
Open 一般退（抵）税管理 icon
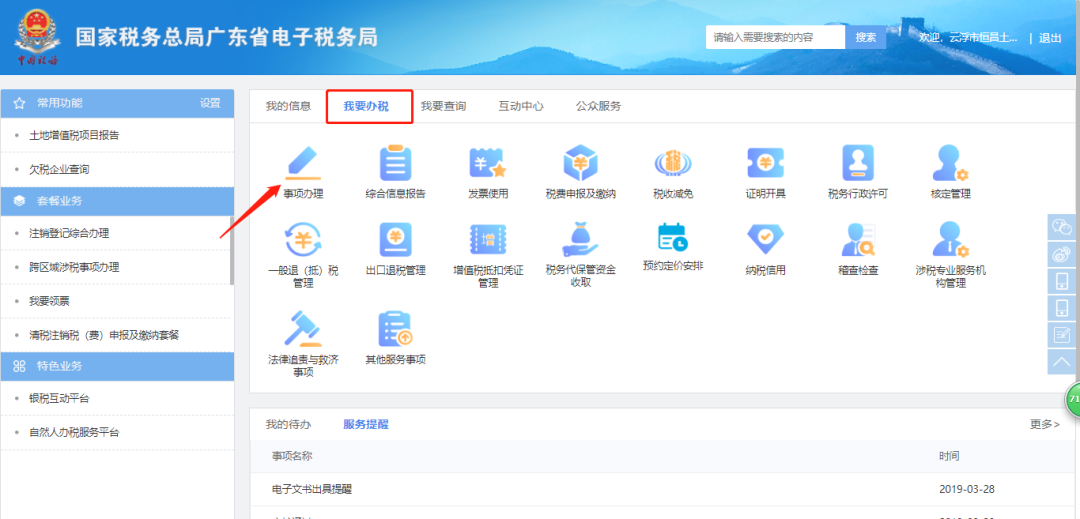303,240
